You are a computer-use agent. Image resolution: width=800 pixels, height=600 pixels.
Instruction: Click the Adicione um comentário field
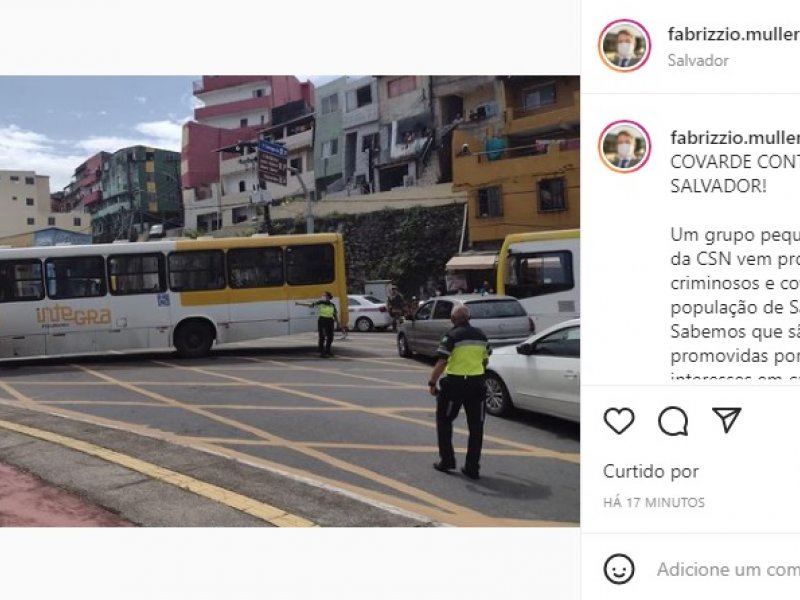click(x=728, y=569)
